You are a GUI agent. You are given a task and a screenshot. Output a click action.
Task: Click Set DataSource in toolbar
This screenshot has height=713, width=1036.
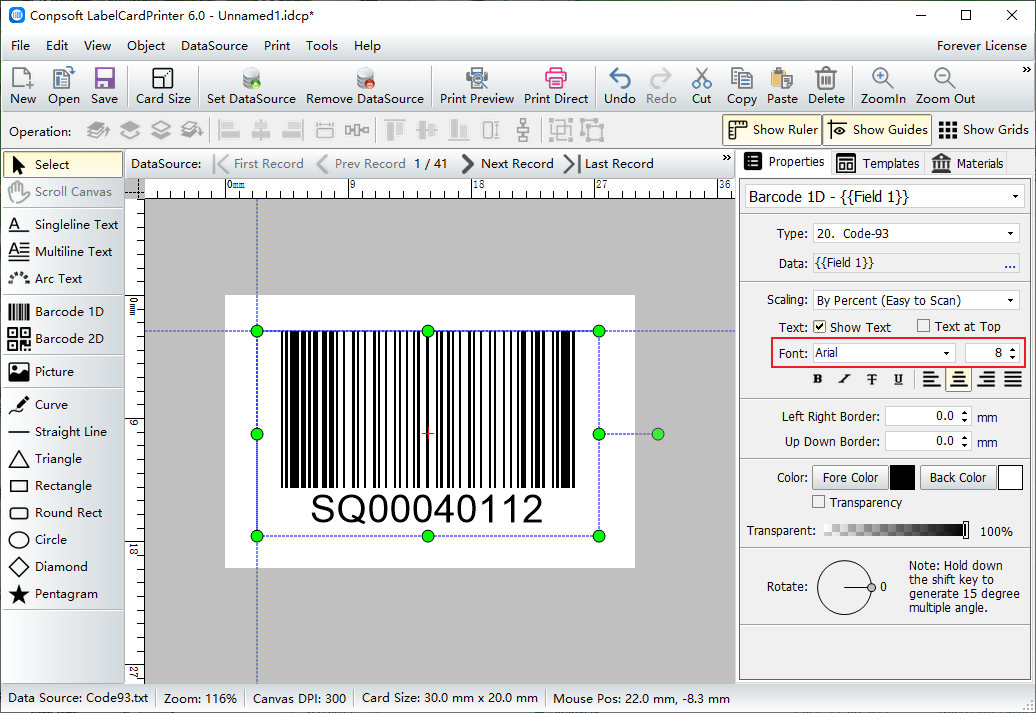tap(251, 86)
